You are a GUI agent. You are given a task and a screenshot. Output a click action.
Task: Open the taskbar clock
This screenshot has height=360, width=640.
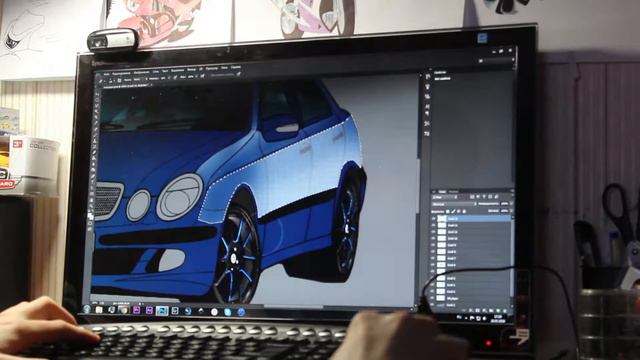point(498,319)
